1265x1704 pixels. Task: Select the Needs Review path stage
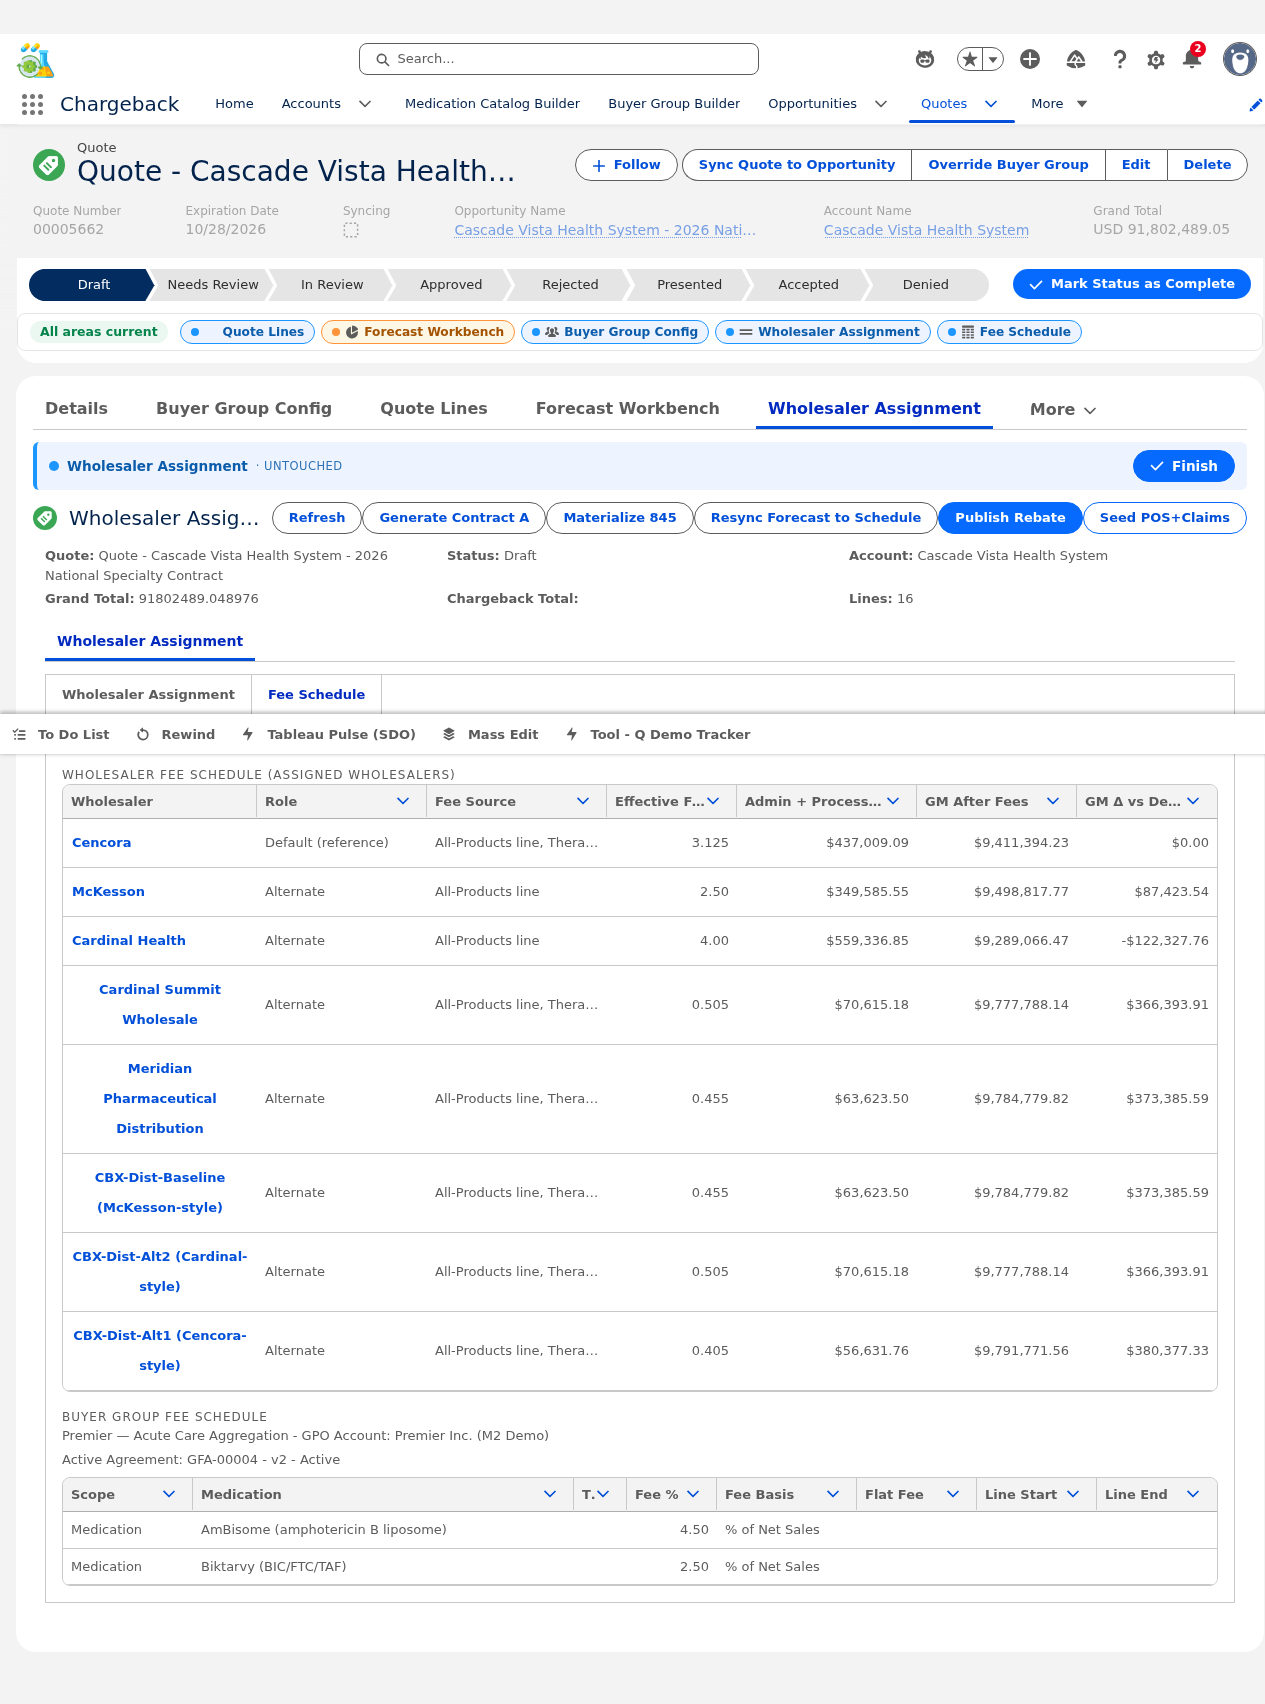[x=212, y=285]
